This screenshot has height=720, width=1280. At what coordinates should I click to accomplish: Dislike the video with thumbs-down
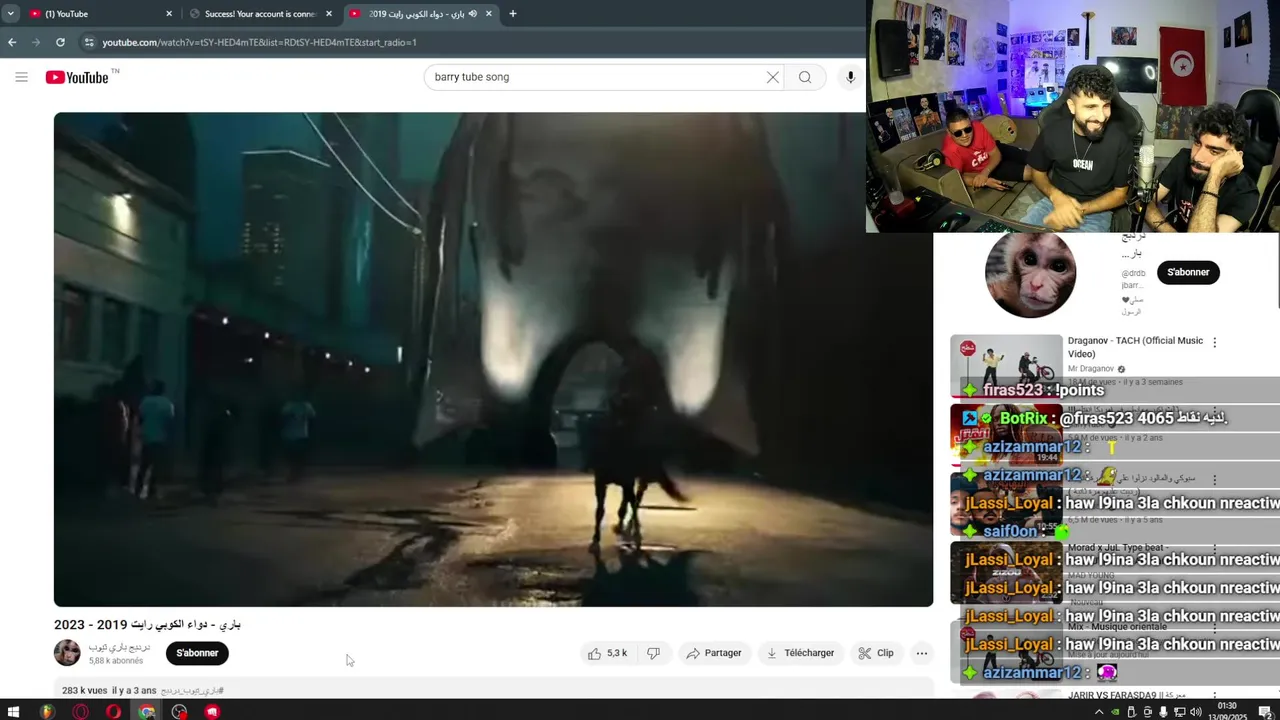[653, 653]
